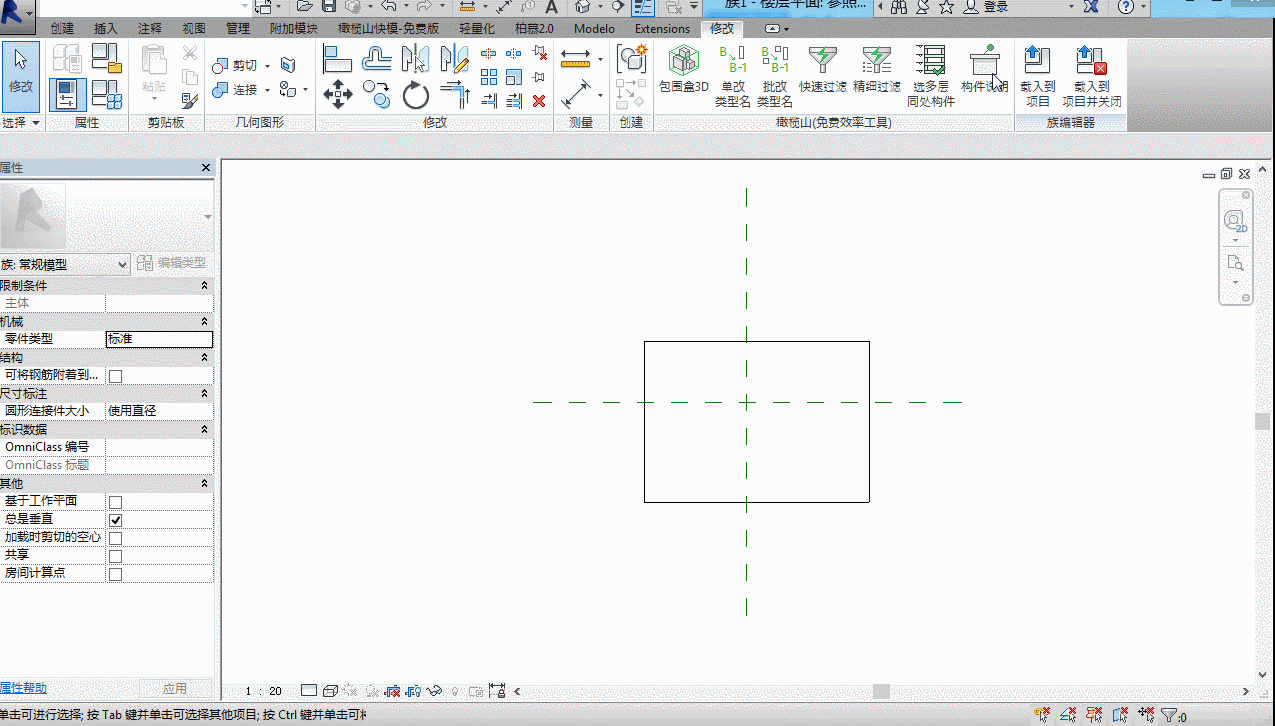
Task: Collapse the 其他 properties section
Action: [x=204, y=484]
